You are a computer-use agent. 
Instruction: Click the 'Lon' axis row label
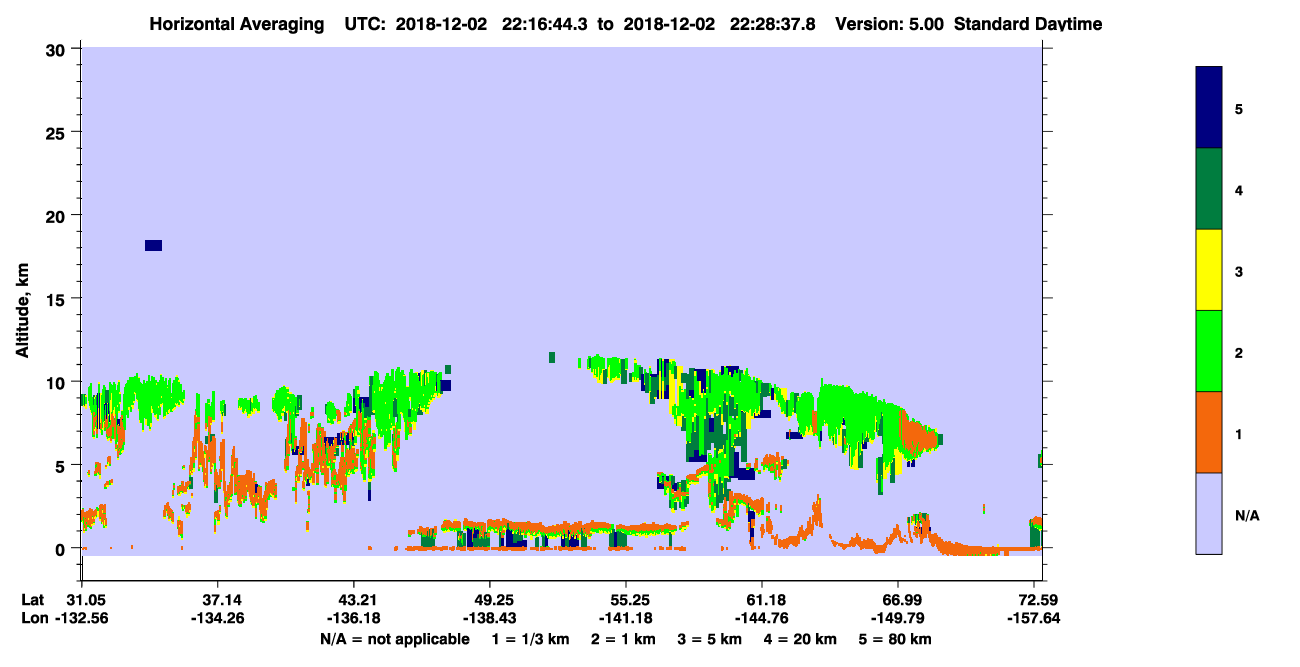tap(33, 618)
